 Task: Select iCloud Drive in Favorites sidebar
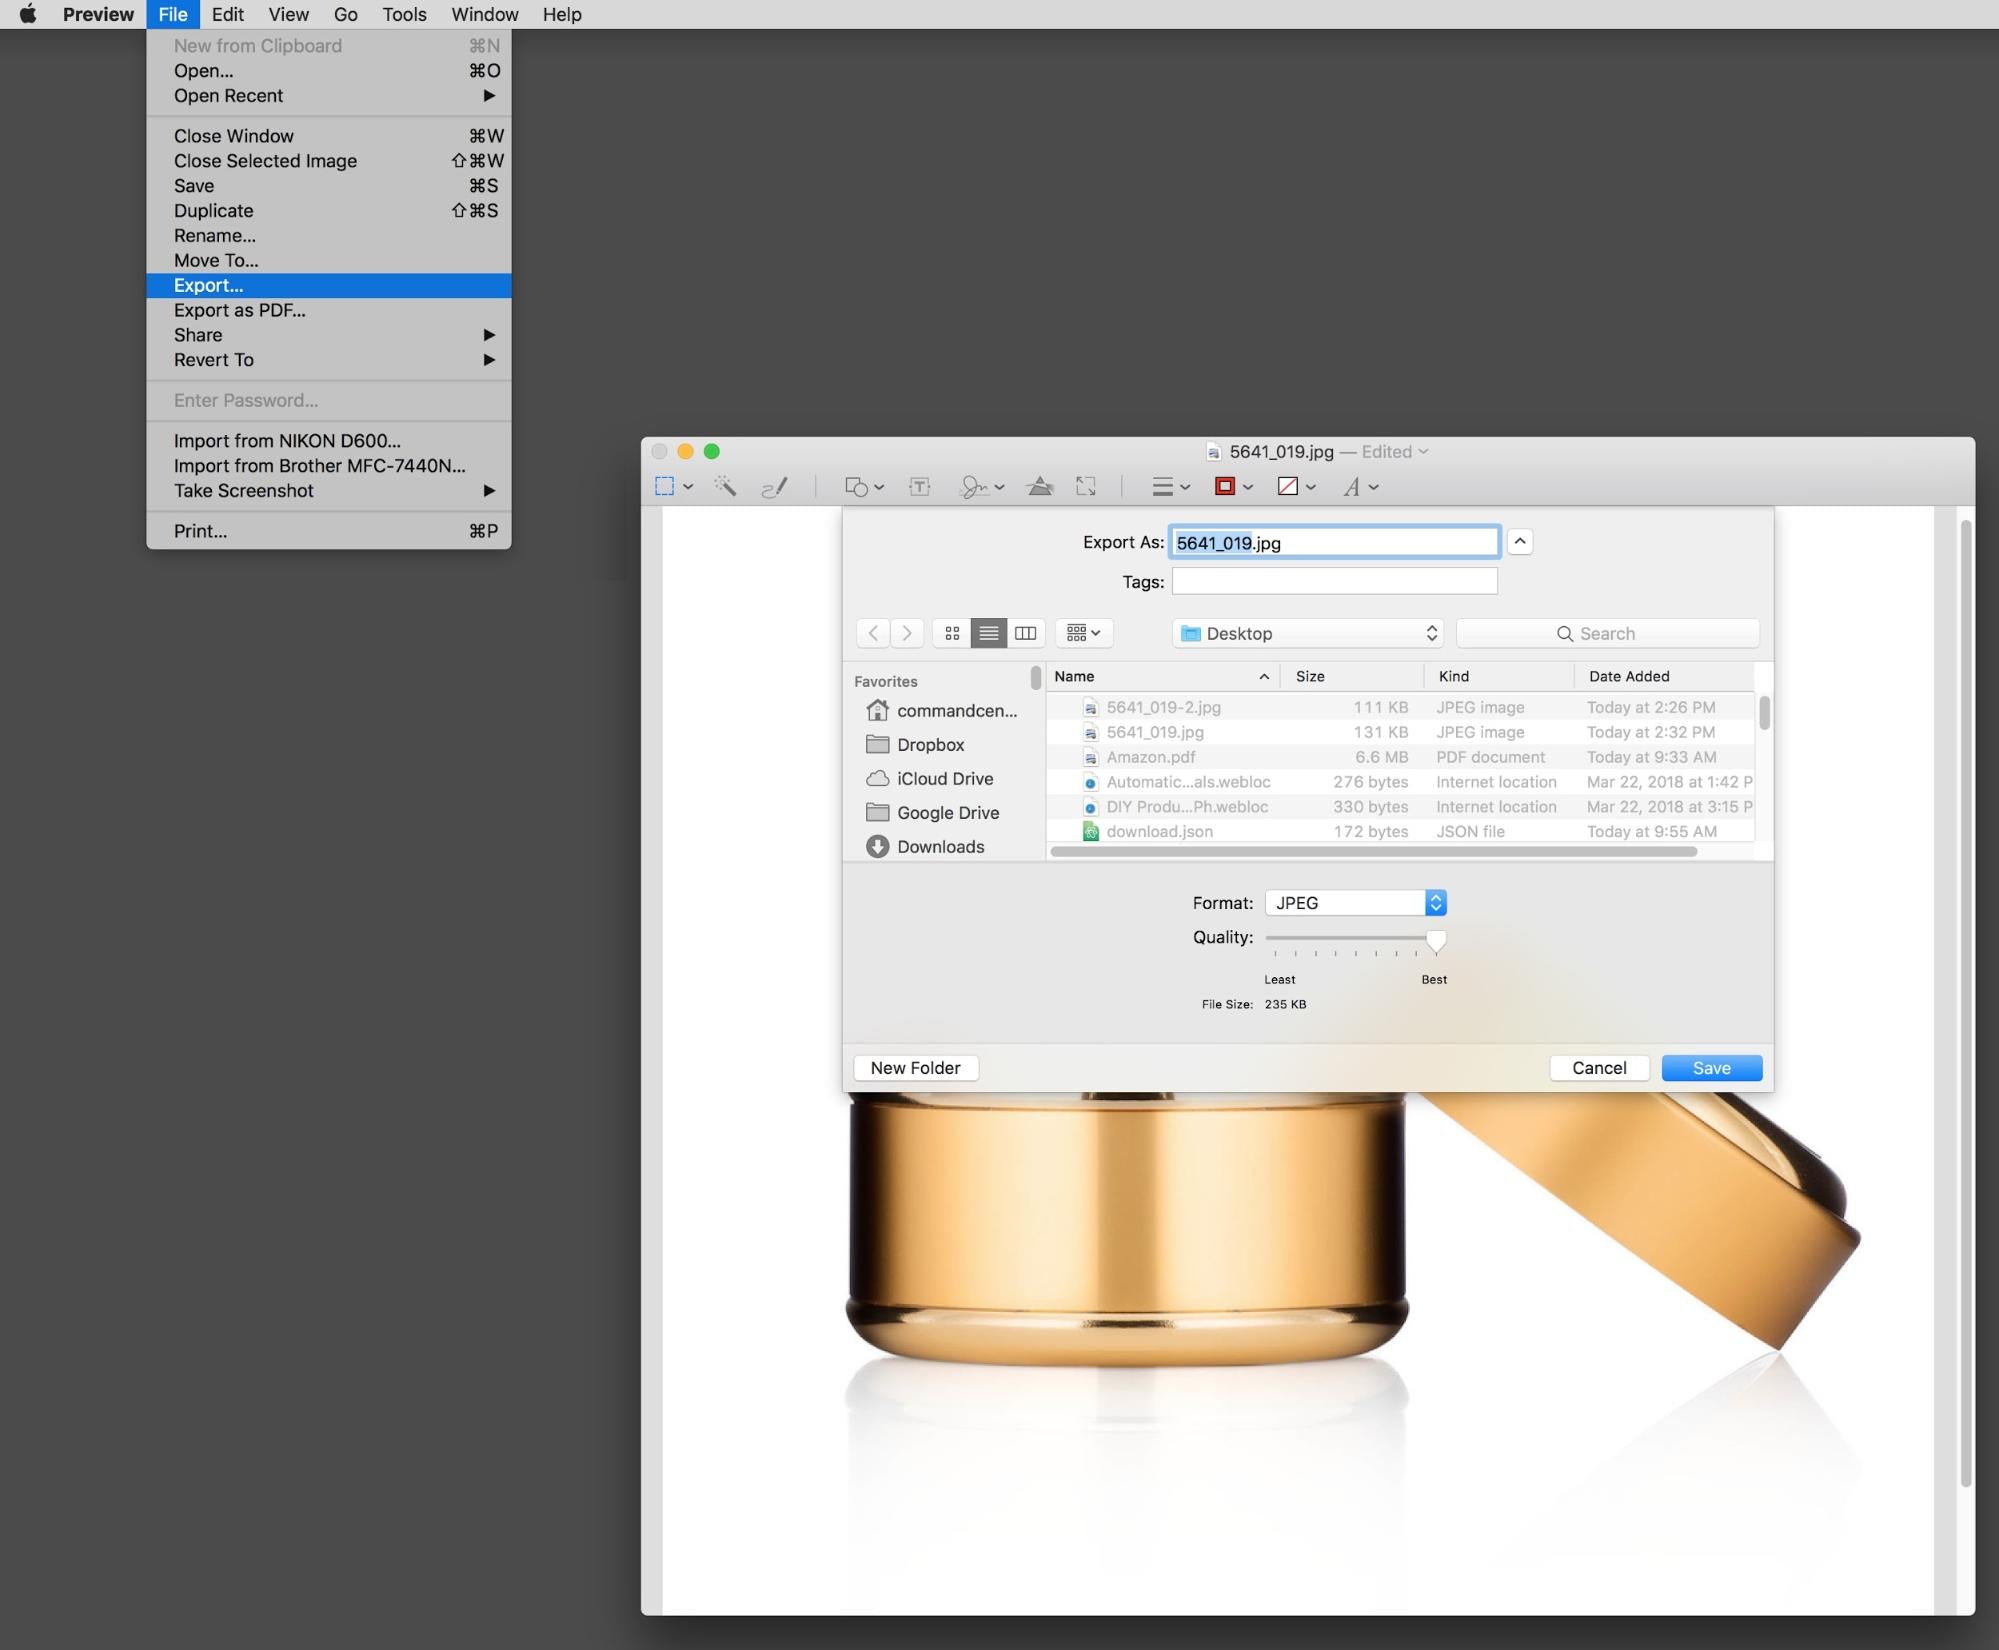(946, 779)
